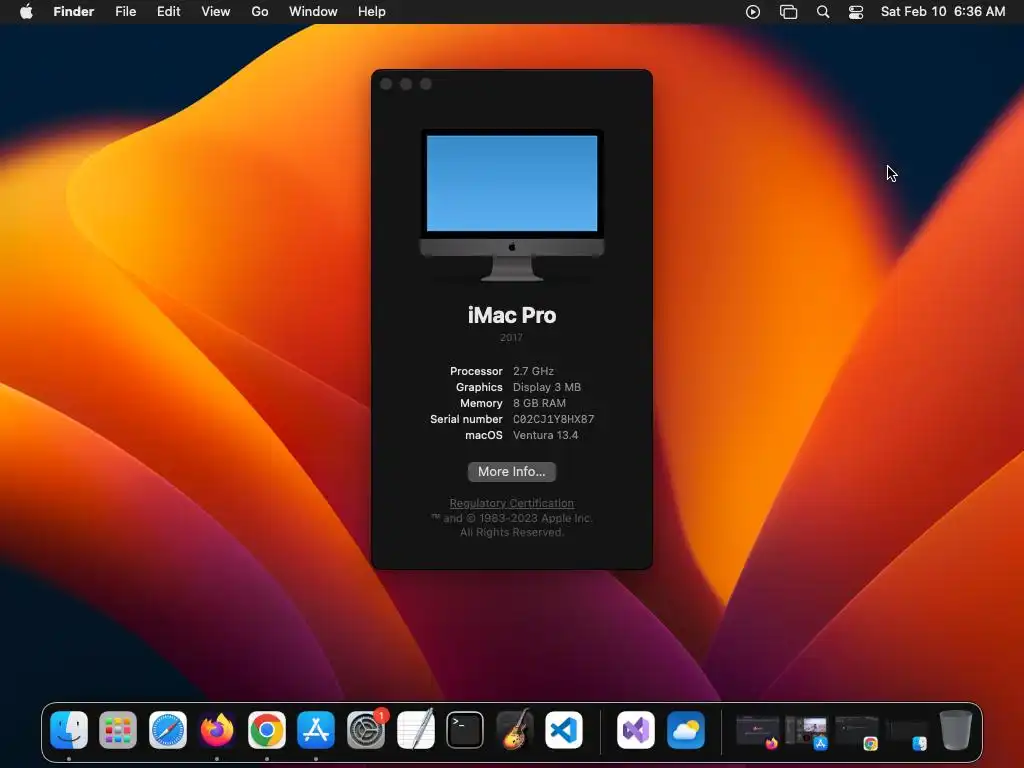The height and width of the screenshot is (768, 1024).
Task: Open Control Center in menu bar
Action: click(x=856, y=12)
